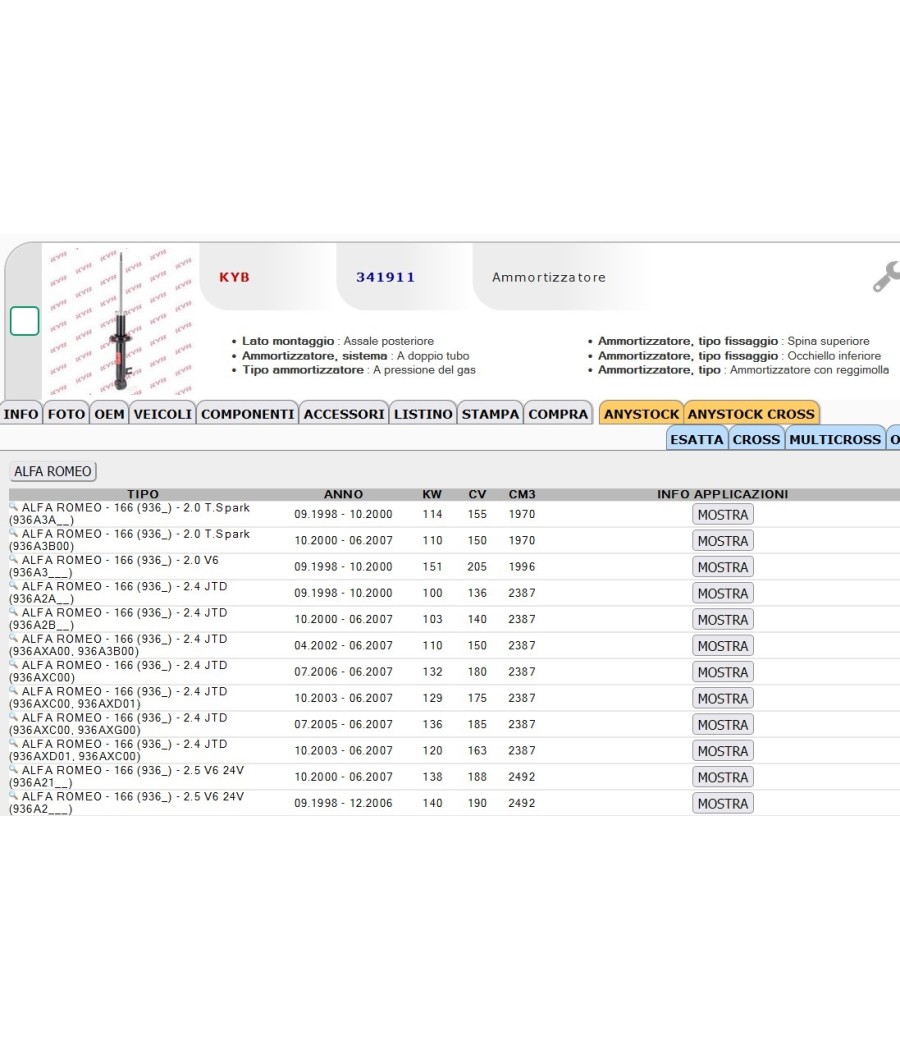Viewport: 900px width, 1050px height.
Task: Click the "A pressione del gas" spec line
Action: [x=359, y=370]
